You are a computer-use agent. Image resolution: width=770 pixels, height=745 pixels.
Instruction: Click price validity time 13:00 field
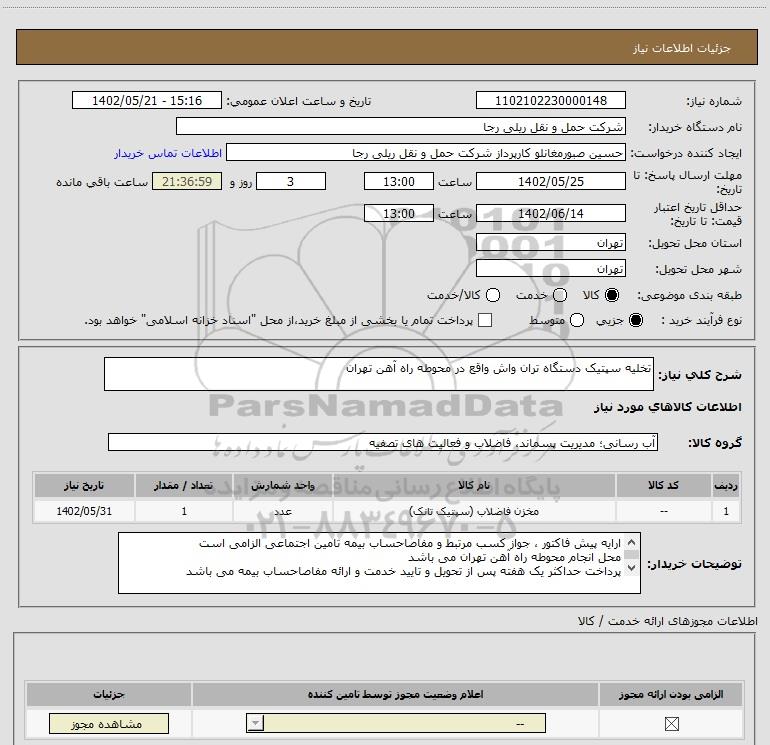pos(399,213)
